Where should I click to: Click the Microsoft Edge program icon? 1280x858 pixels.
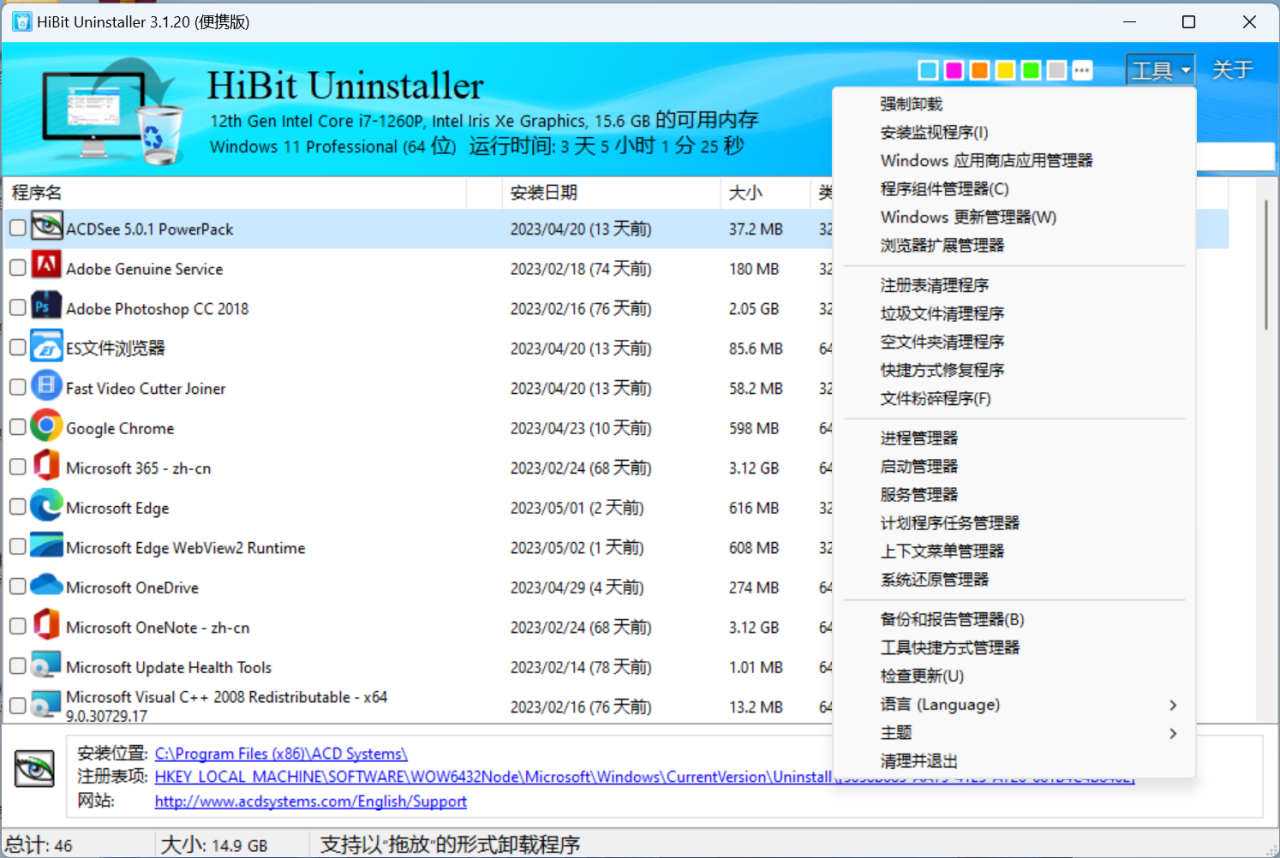[46, 507]
